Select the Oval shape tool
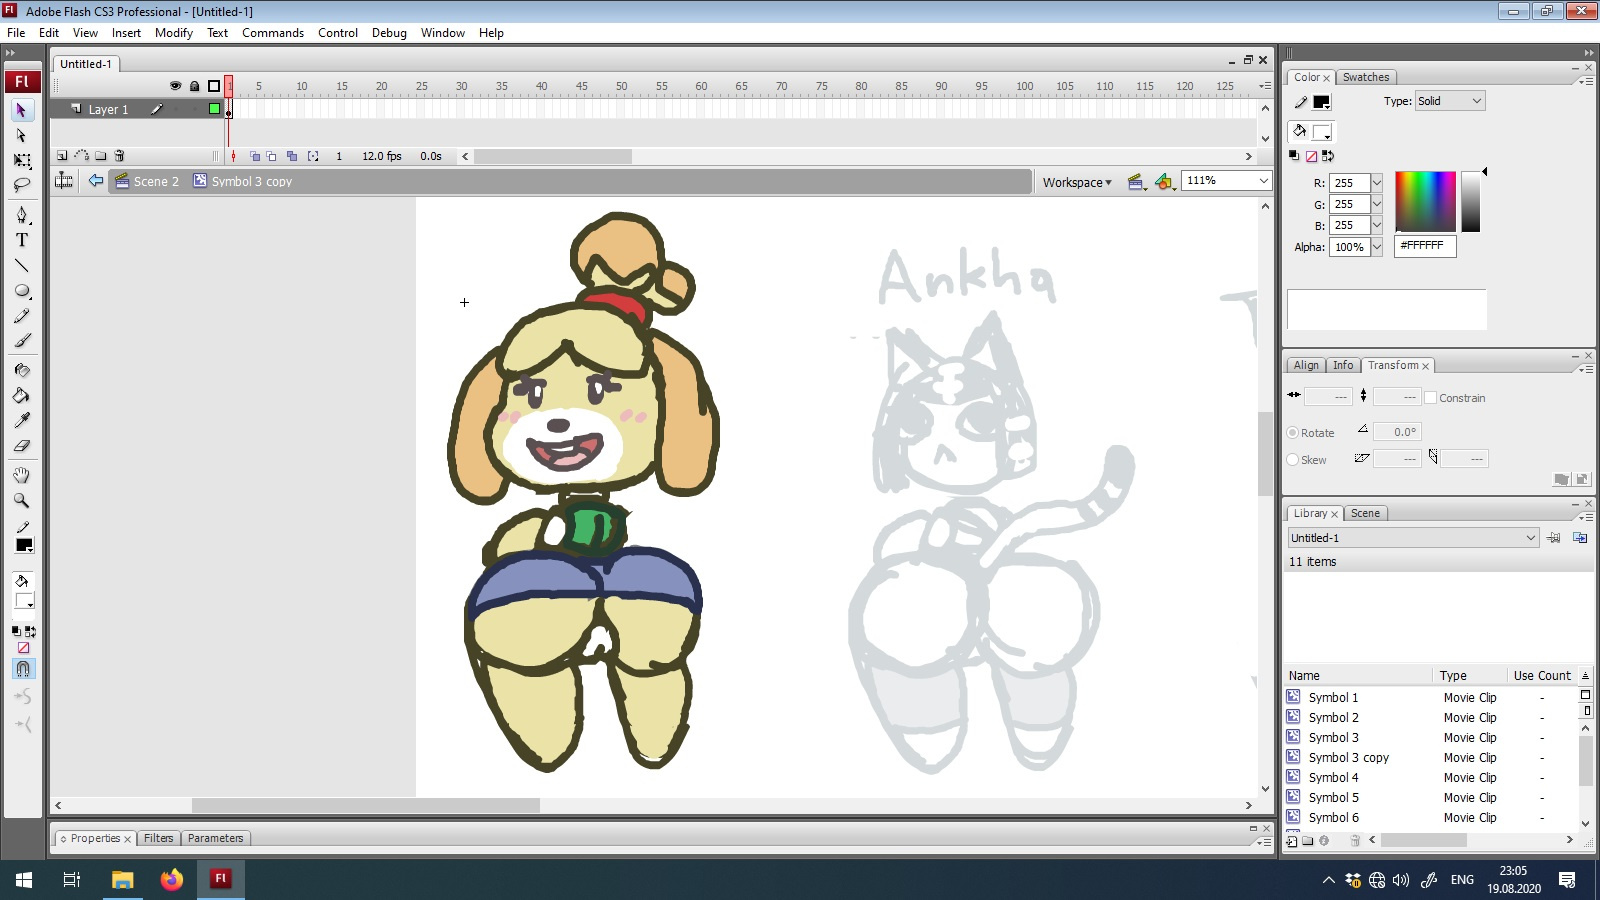Screen dimensions: 1600x900 [21, 290]
